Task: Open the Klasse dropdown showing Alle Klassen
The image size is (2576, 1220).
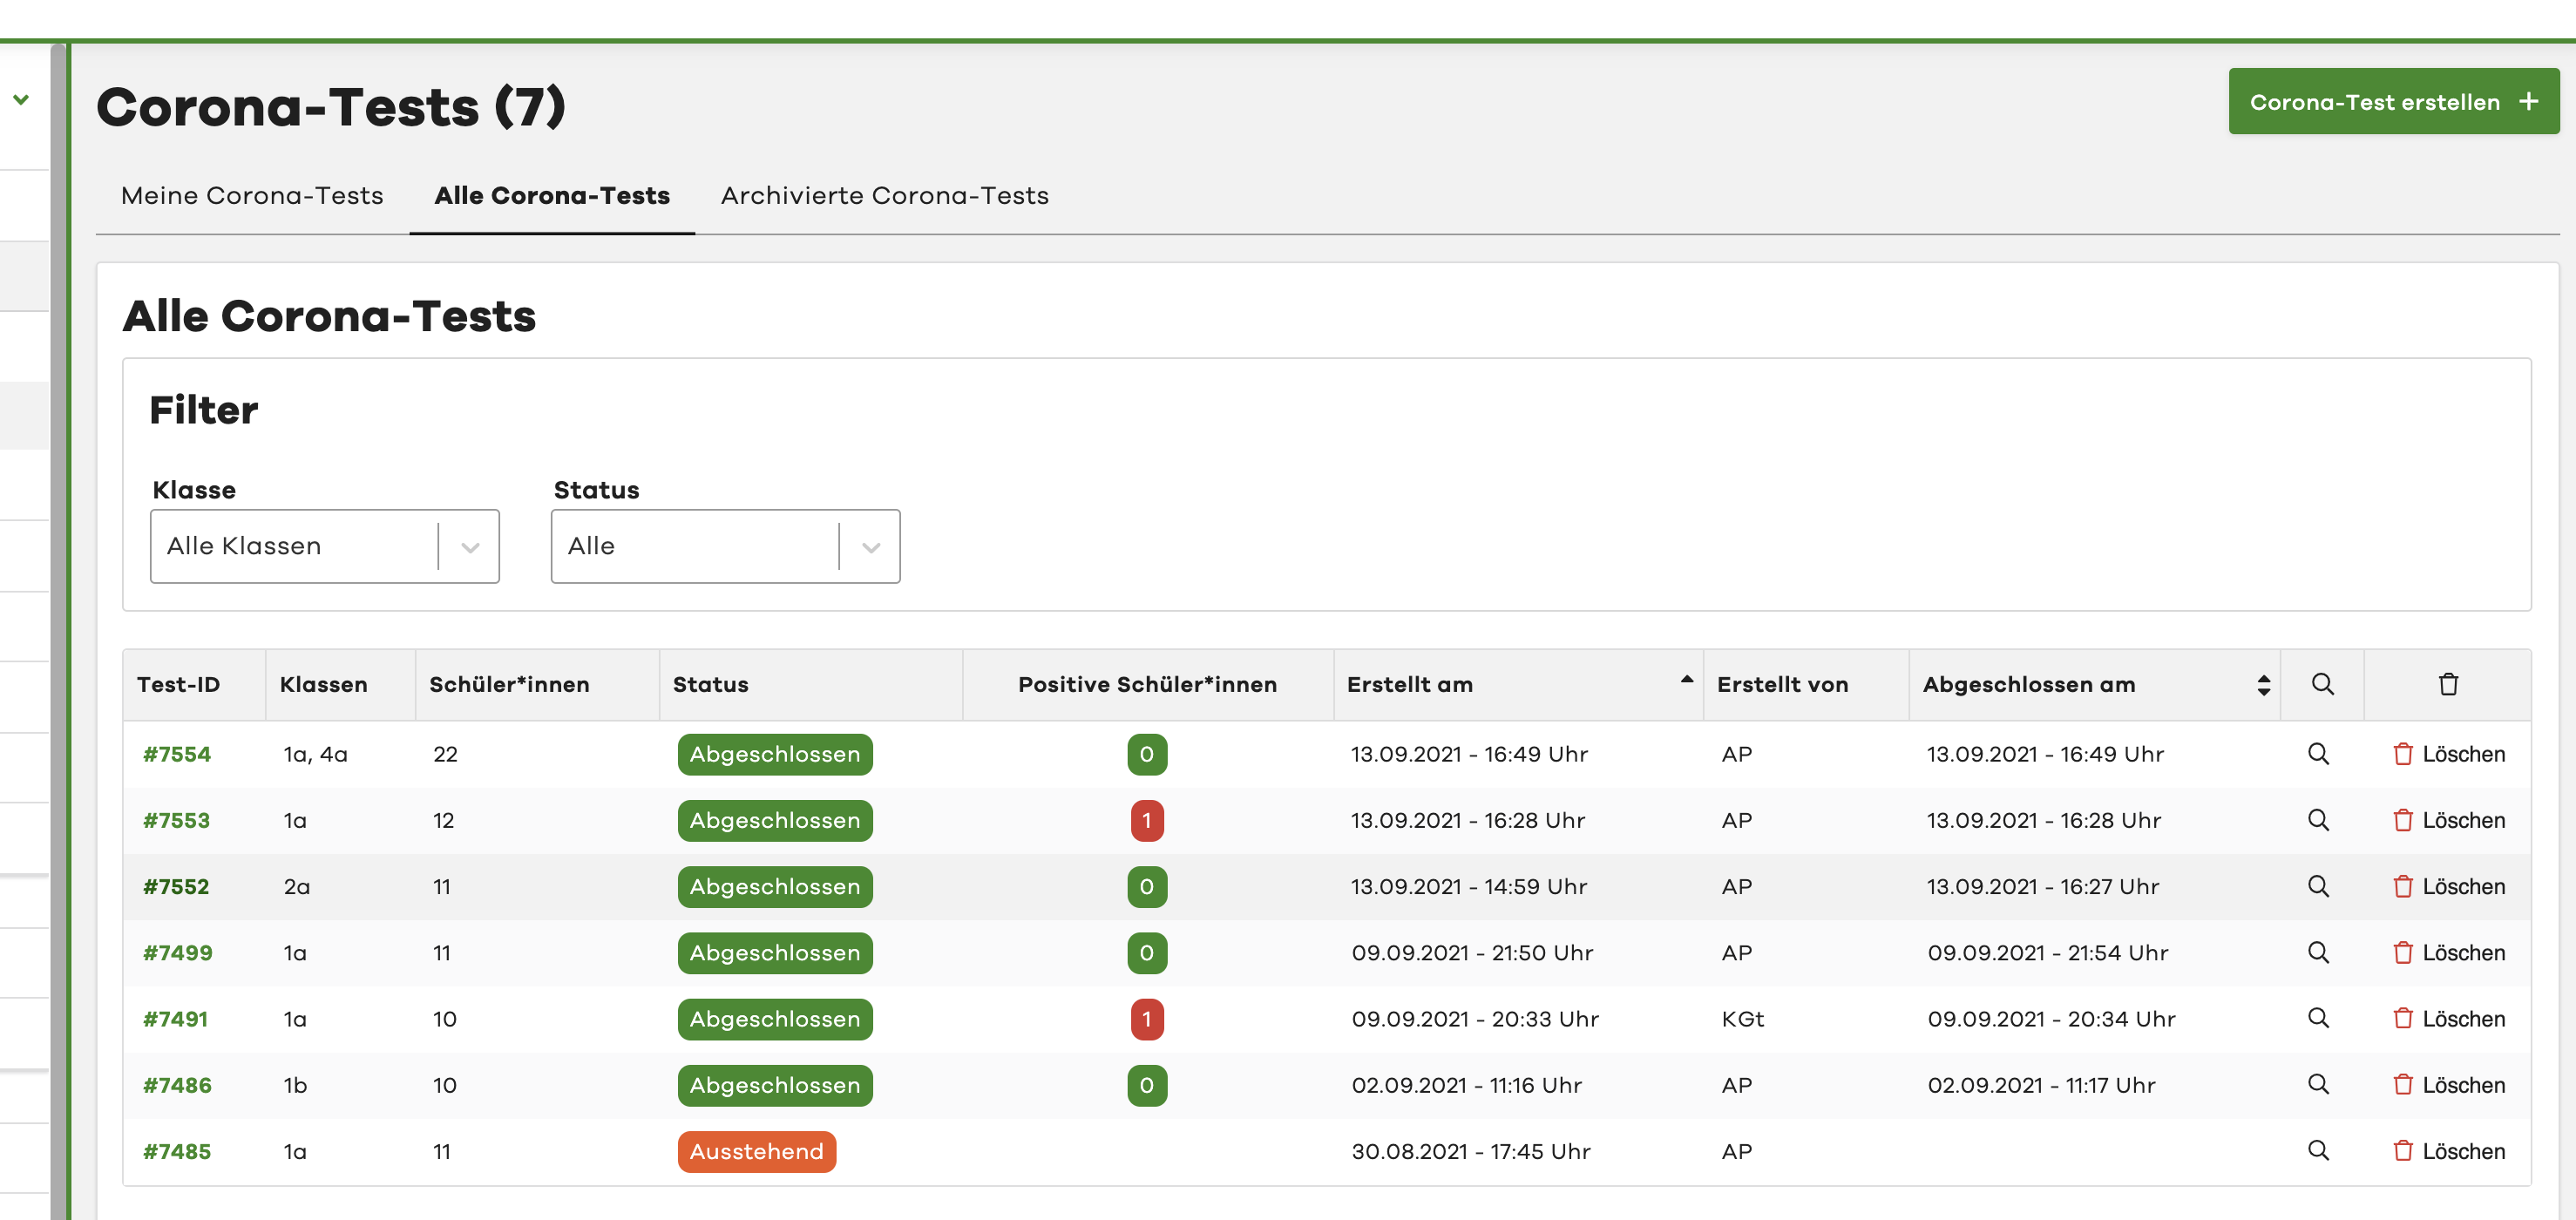Action: coord(324,546)
